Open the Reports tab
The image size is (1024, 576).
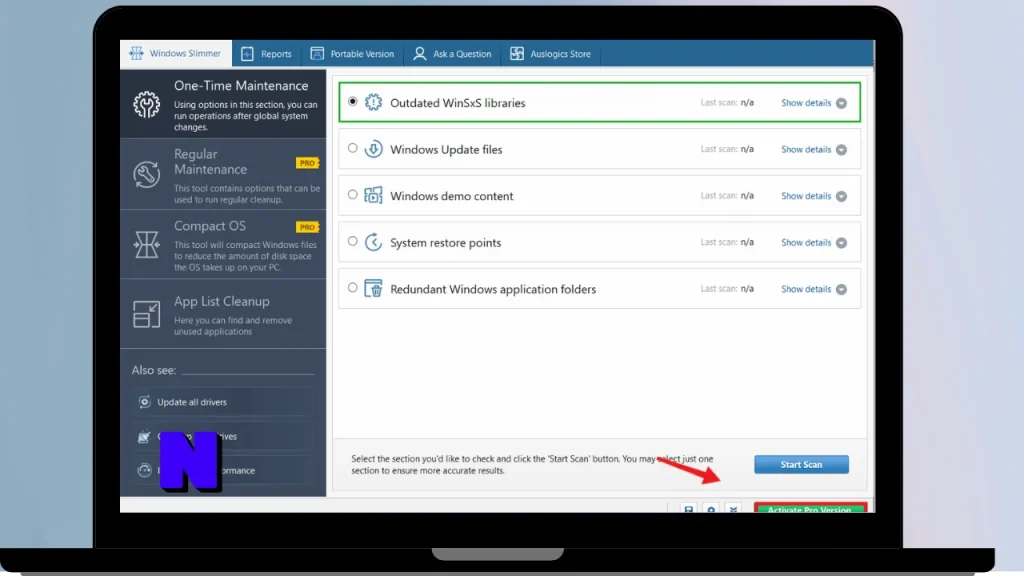coord(266,54)
